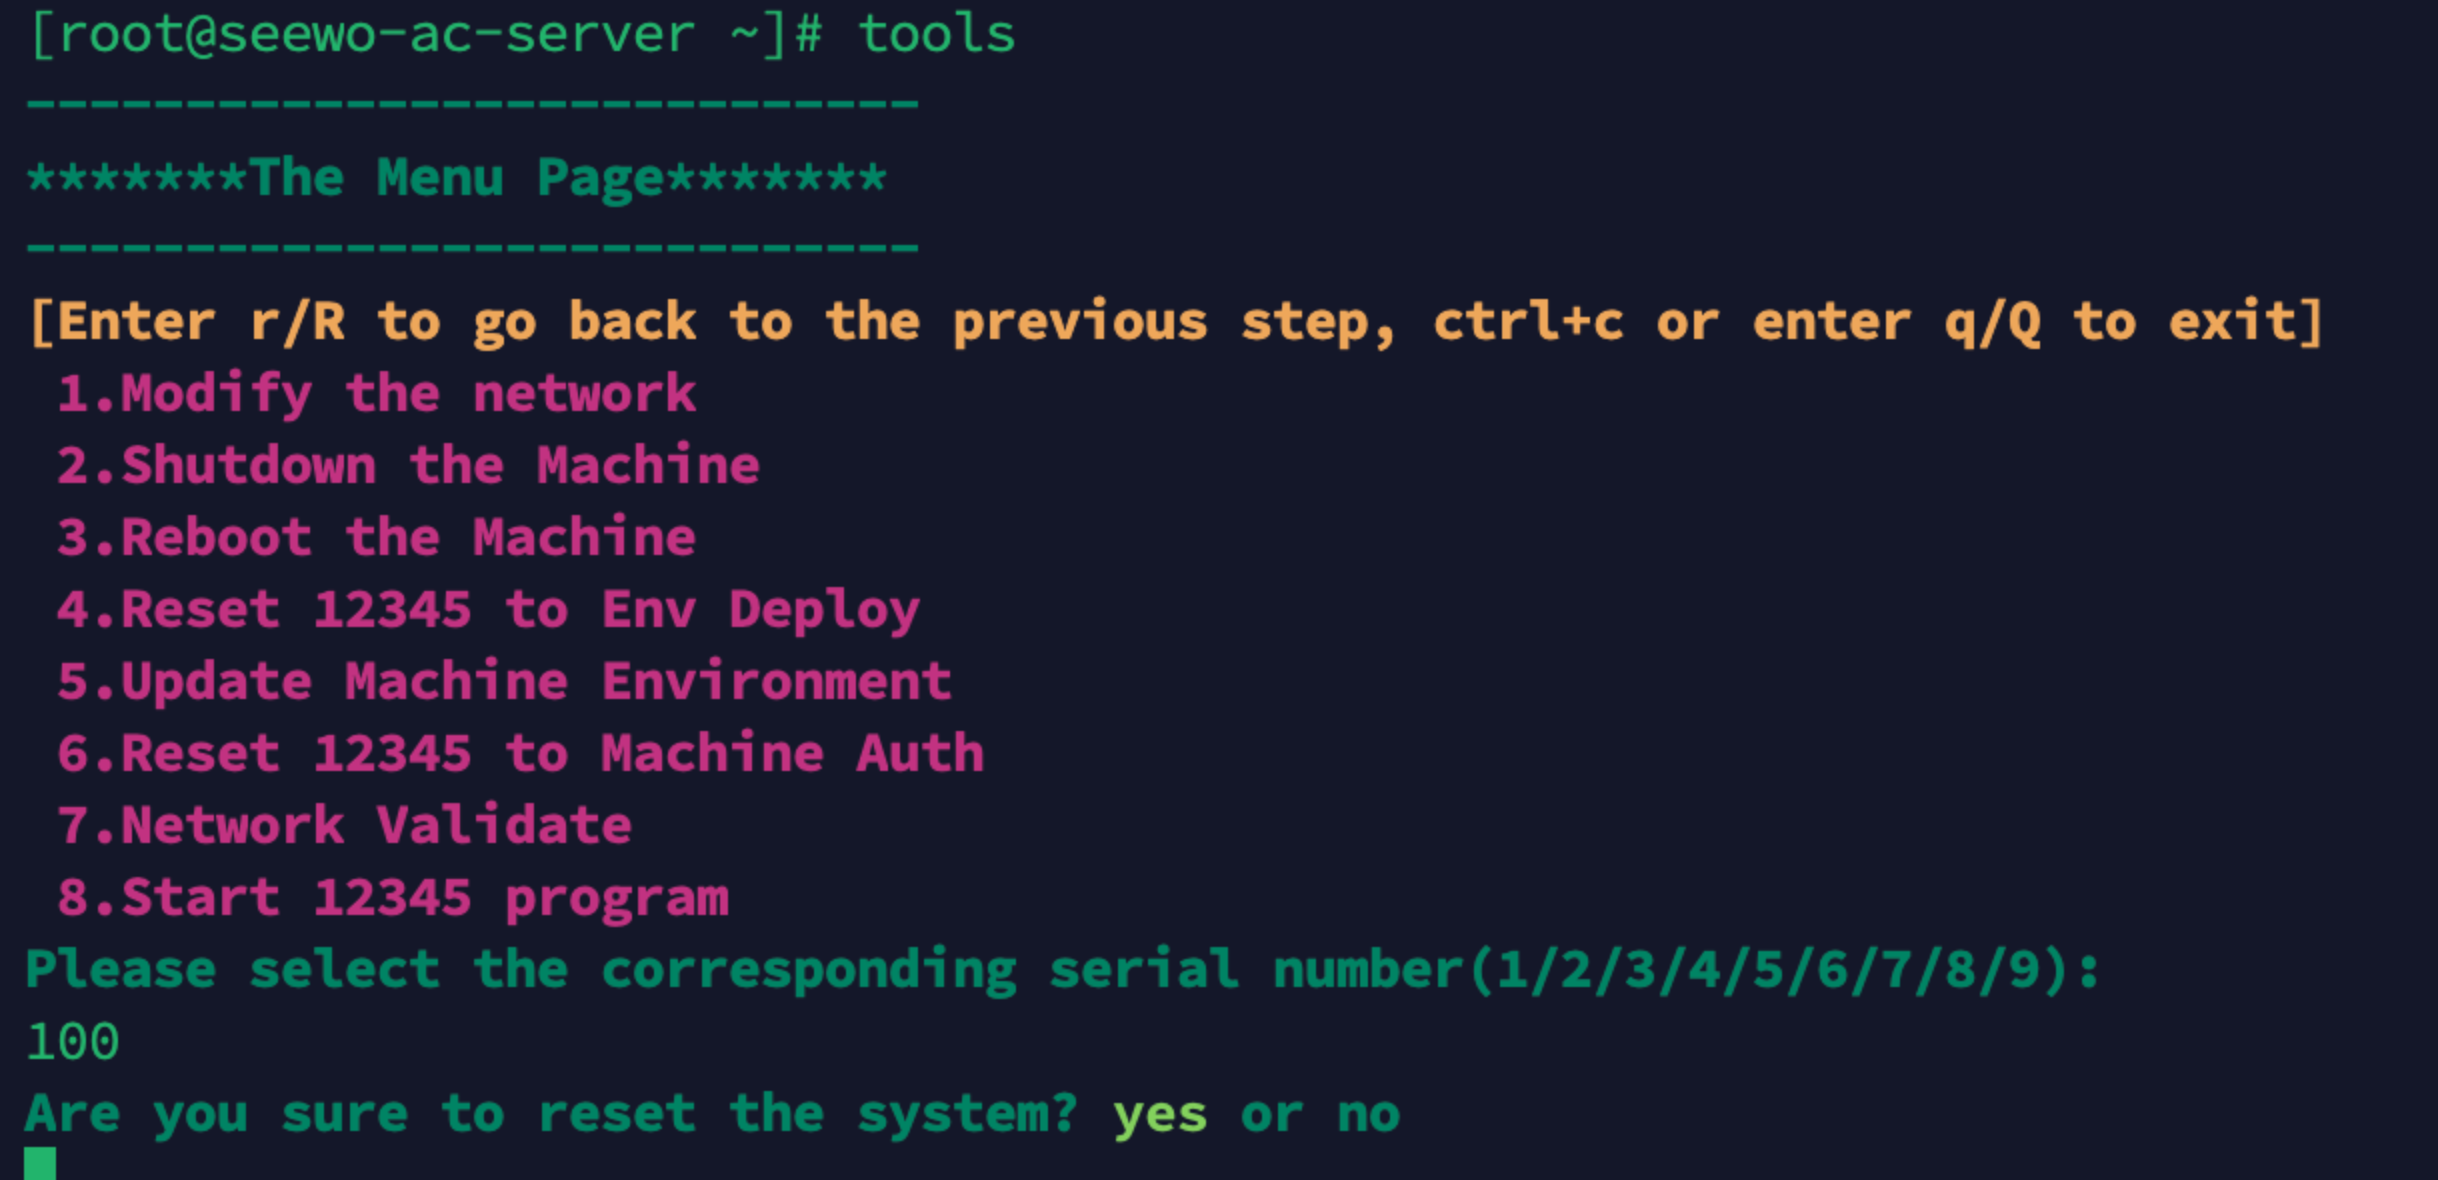Screen dimensions: 2438x1180
Task: Click 'The Menu Page' title text
Action: (x=456, y=178)
